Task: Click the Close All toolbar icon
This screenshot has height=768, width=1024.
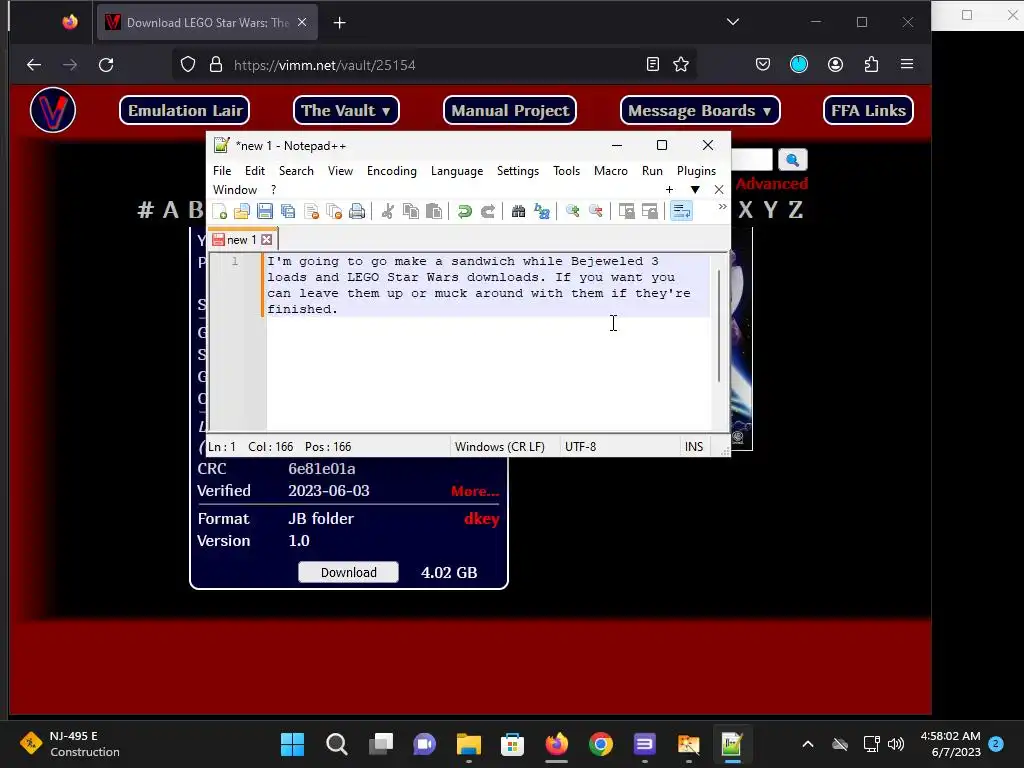Action: (334, 212)
